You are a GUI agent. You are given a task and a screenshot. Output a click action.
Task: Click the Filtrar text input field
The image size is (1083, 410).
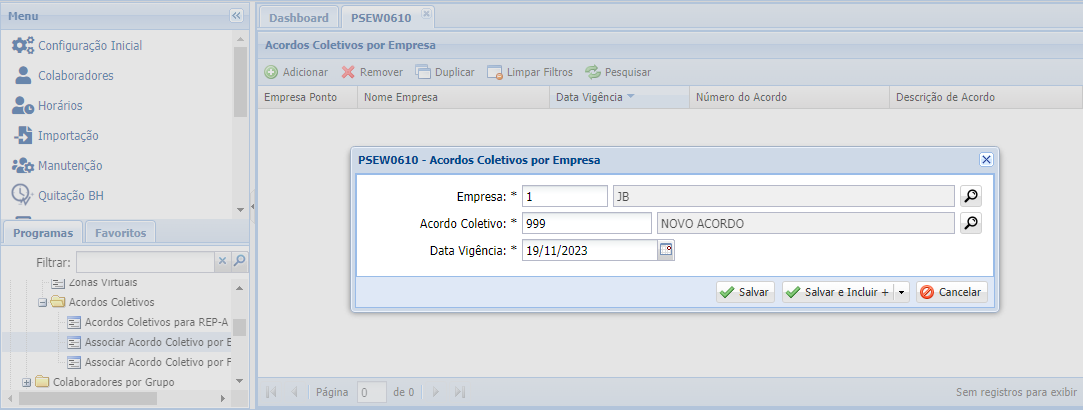[x=145, y=262]
